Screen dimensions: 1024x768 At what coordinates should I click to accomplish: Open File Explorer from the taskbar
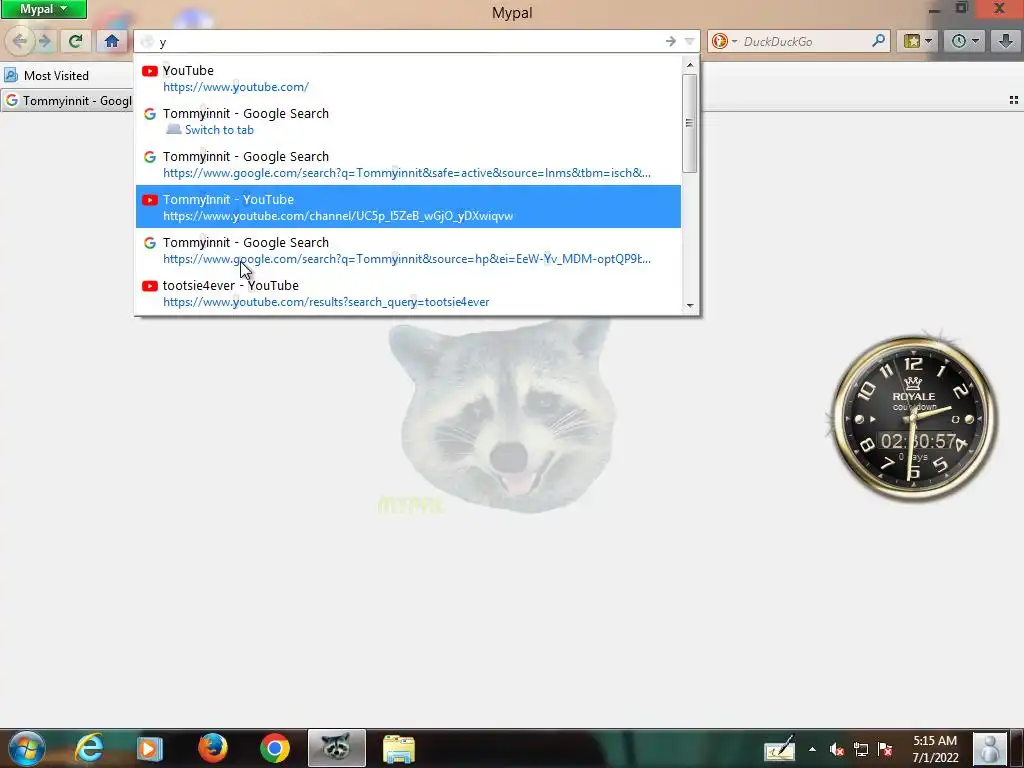[x=398, y=748]
